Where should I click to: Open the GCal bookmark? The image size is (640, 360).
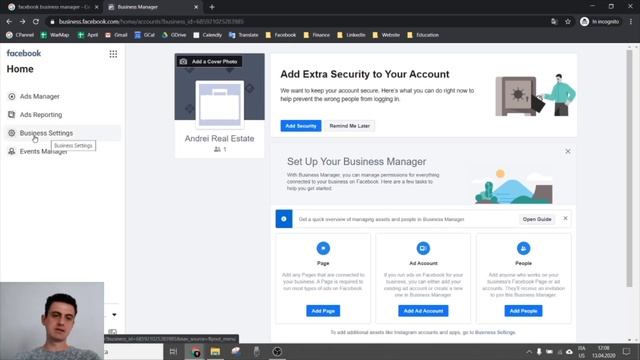144,35
